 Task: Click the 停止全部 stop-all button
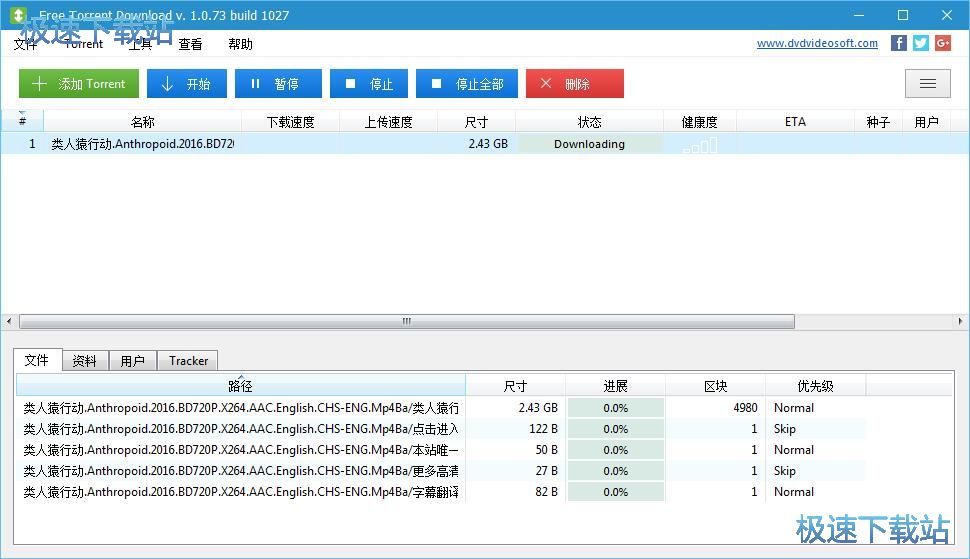[467, 83]
